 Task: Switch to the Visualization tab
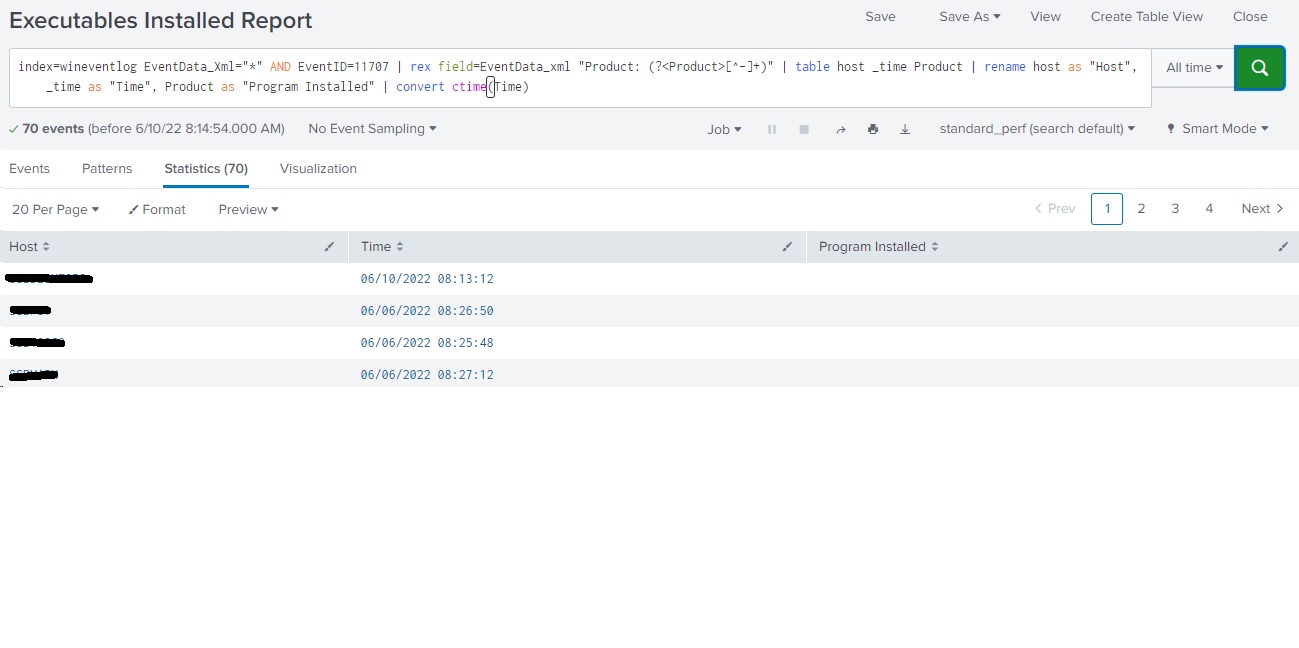click(318, 168)
